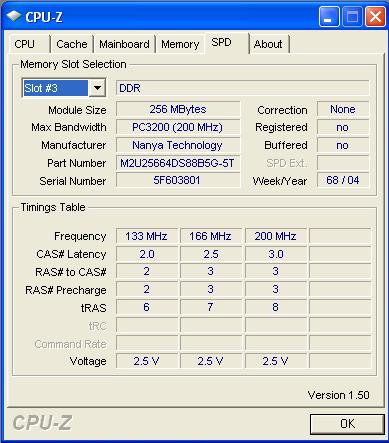
Task: Expand the memory slot dropdown arrow
Action: click(x=97, y=88)
